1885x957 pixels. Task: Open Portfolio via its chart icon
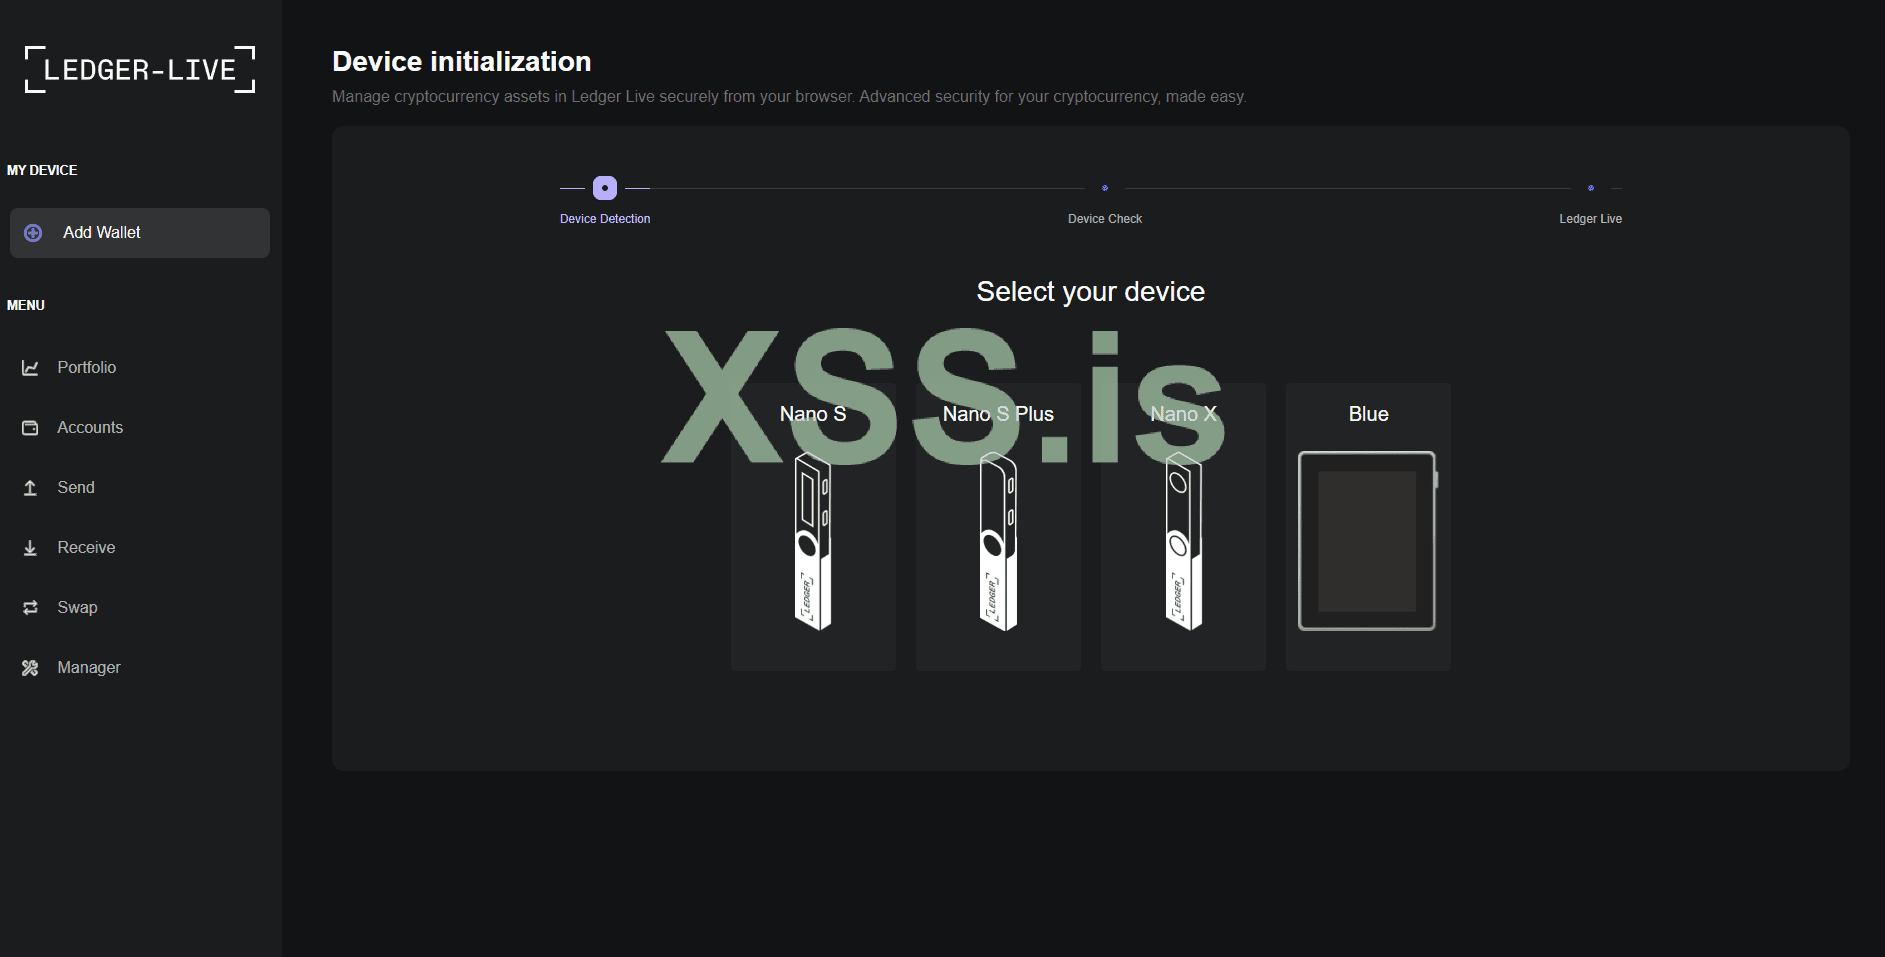31,368
